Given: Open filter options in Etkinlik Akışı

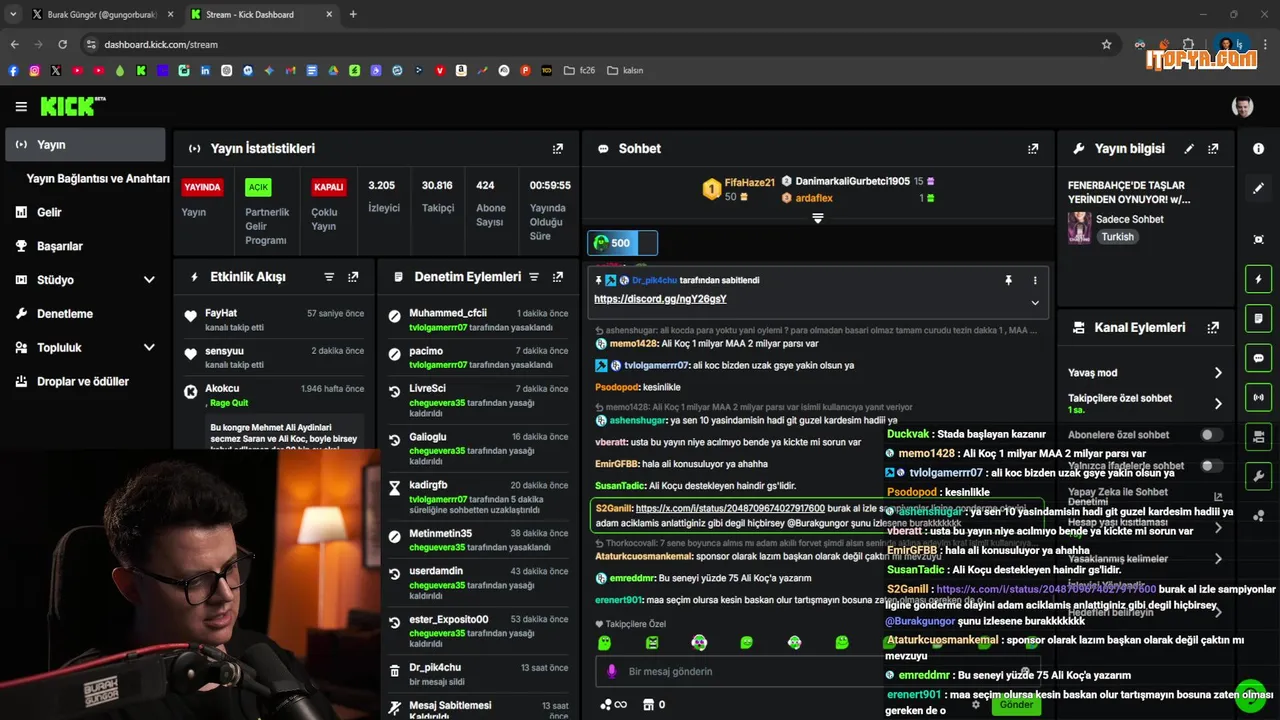Looking at the screenshot, I should [x=329, y=276].
